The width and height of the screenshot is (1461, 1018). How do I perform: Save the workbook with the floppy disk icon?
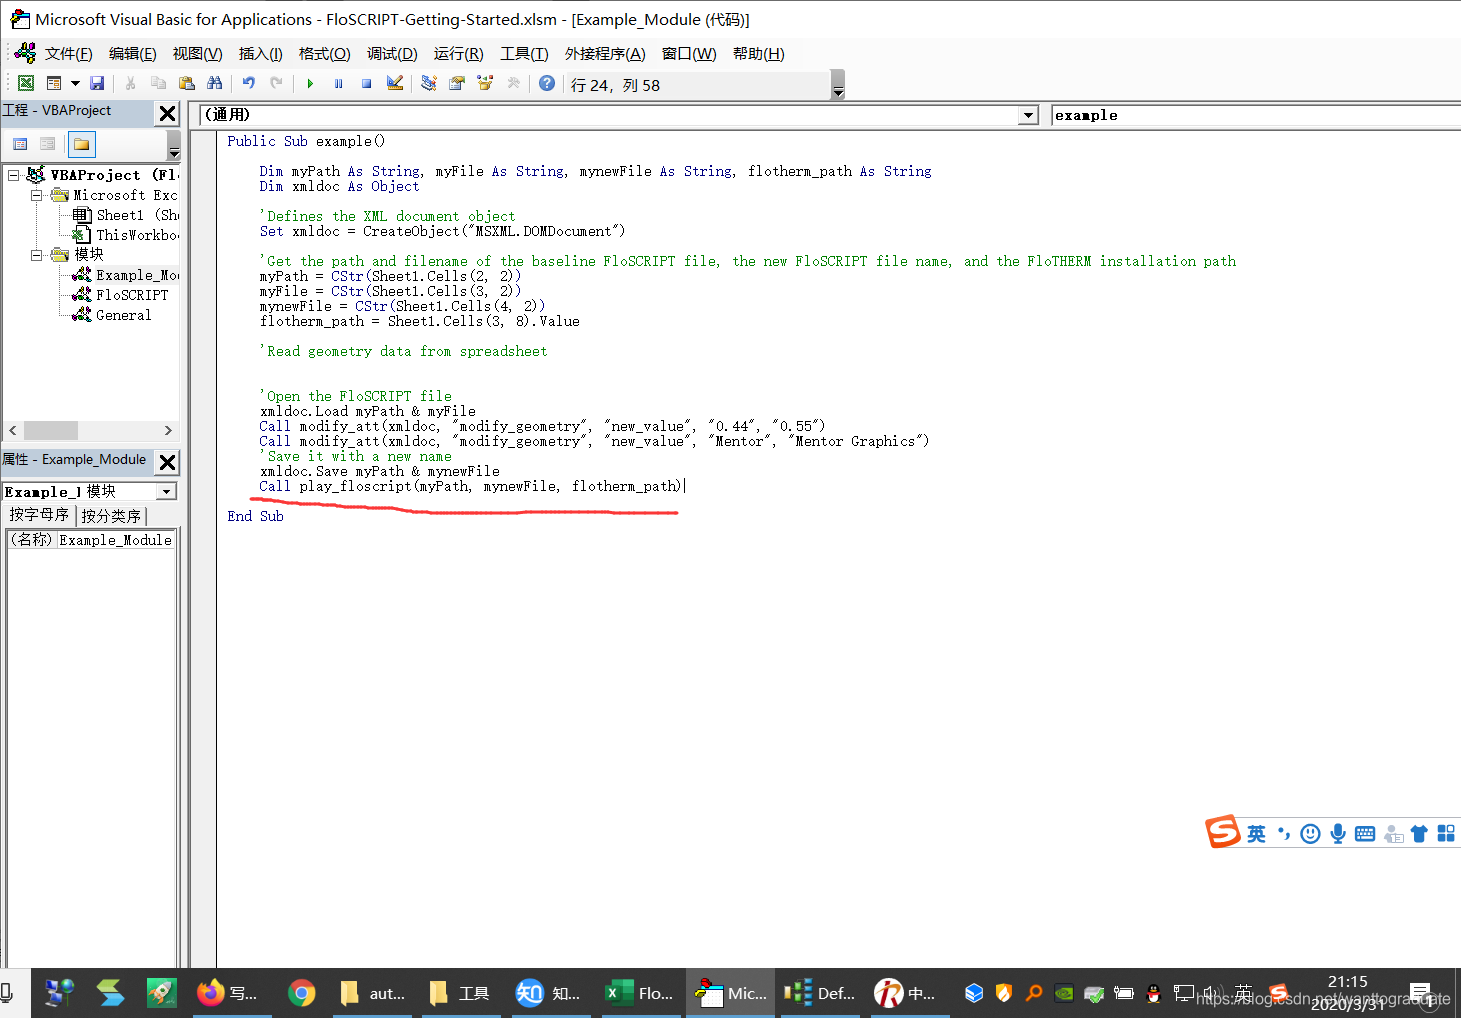(x=97, y=84)
